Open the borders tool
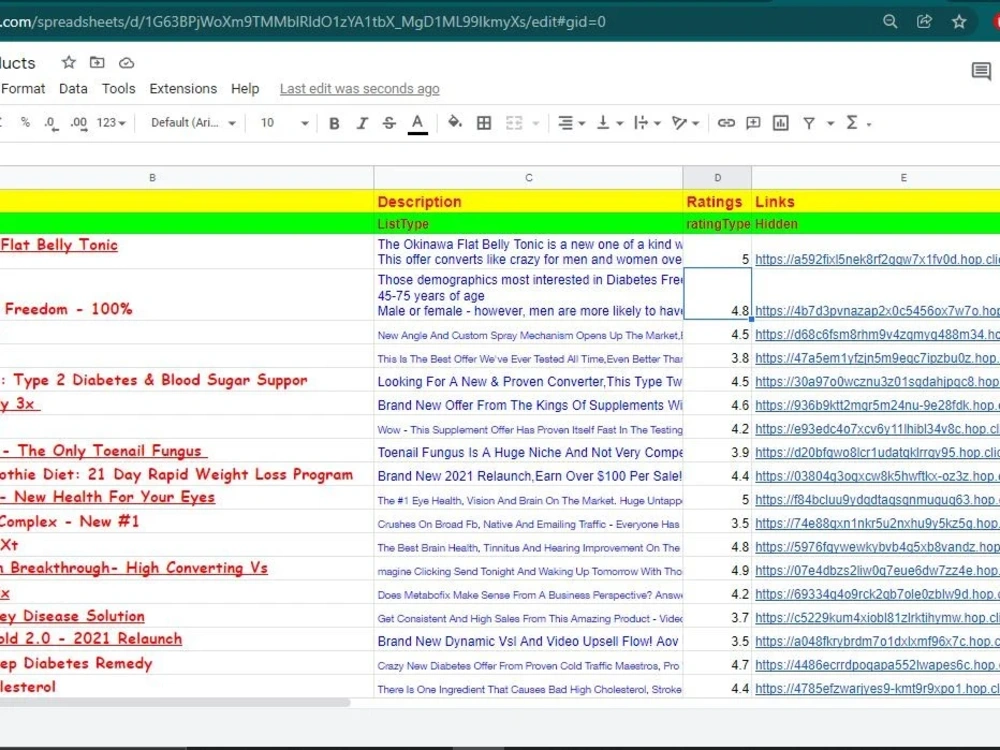This screenshot has width=1000, height=750. (484, 123)
